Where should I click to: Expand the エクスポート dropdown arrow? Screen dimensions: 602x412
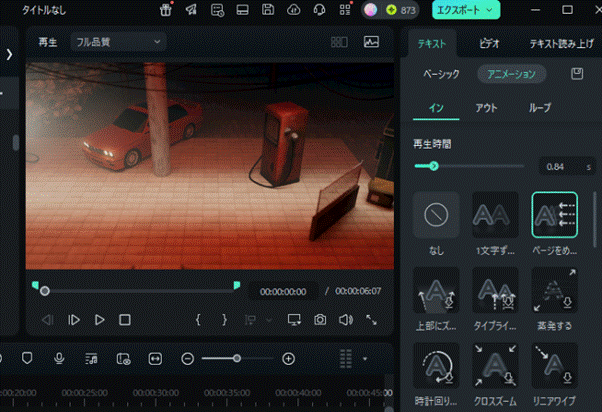pyautogui.click(x=489, y=10)
